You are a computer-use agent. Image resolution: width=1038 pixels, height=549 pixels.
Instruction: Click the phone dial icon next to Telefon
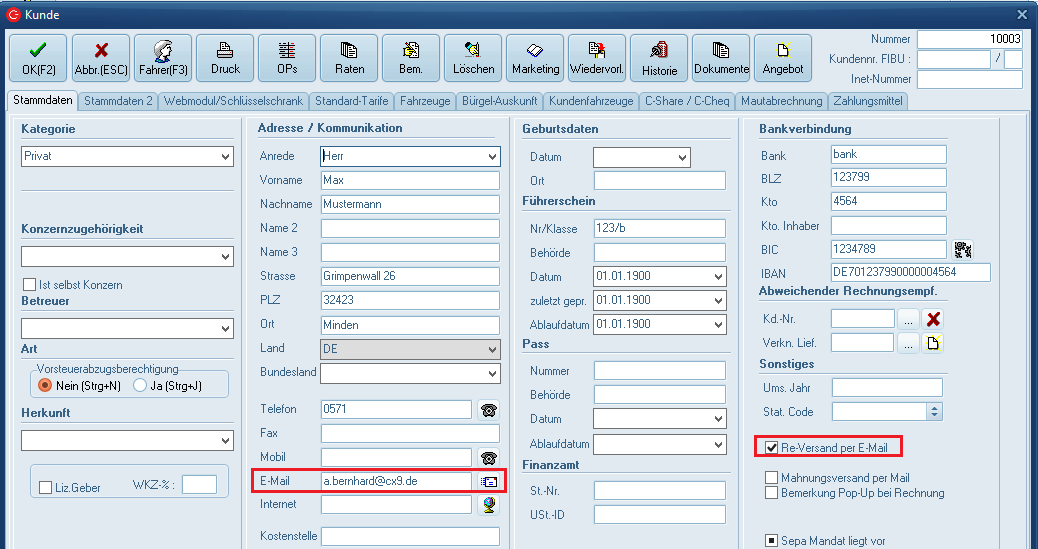(x=489, y=410)
